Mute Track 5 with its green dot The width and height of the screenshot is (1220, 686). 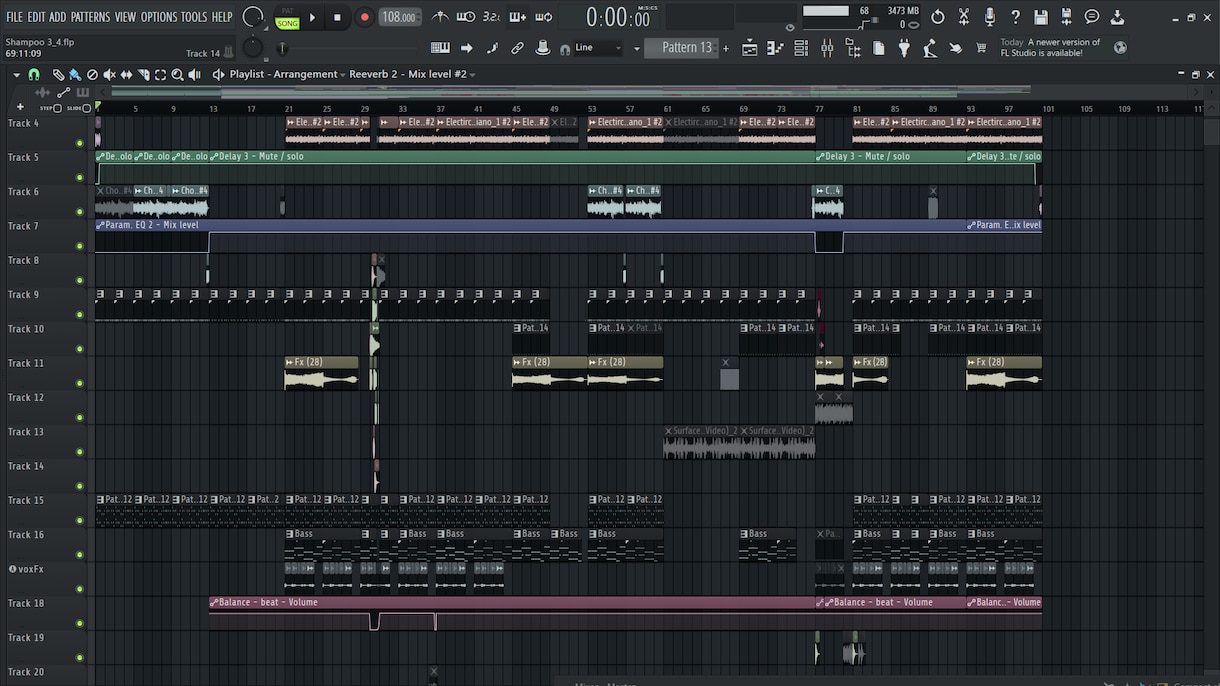[80, 177]
